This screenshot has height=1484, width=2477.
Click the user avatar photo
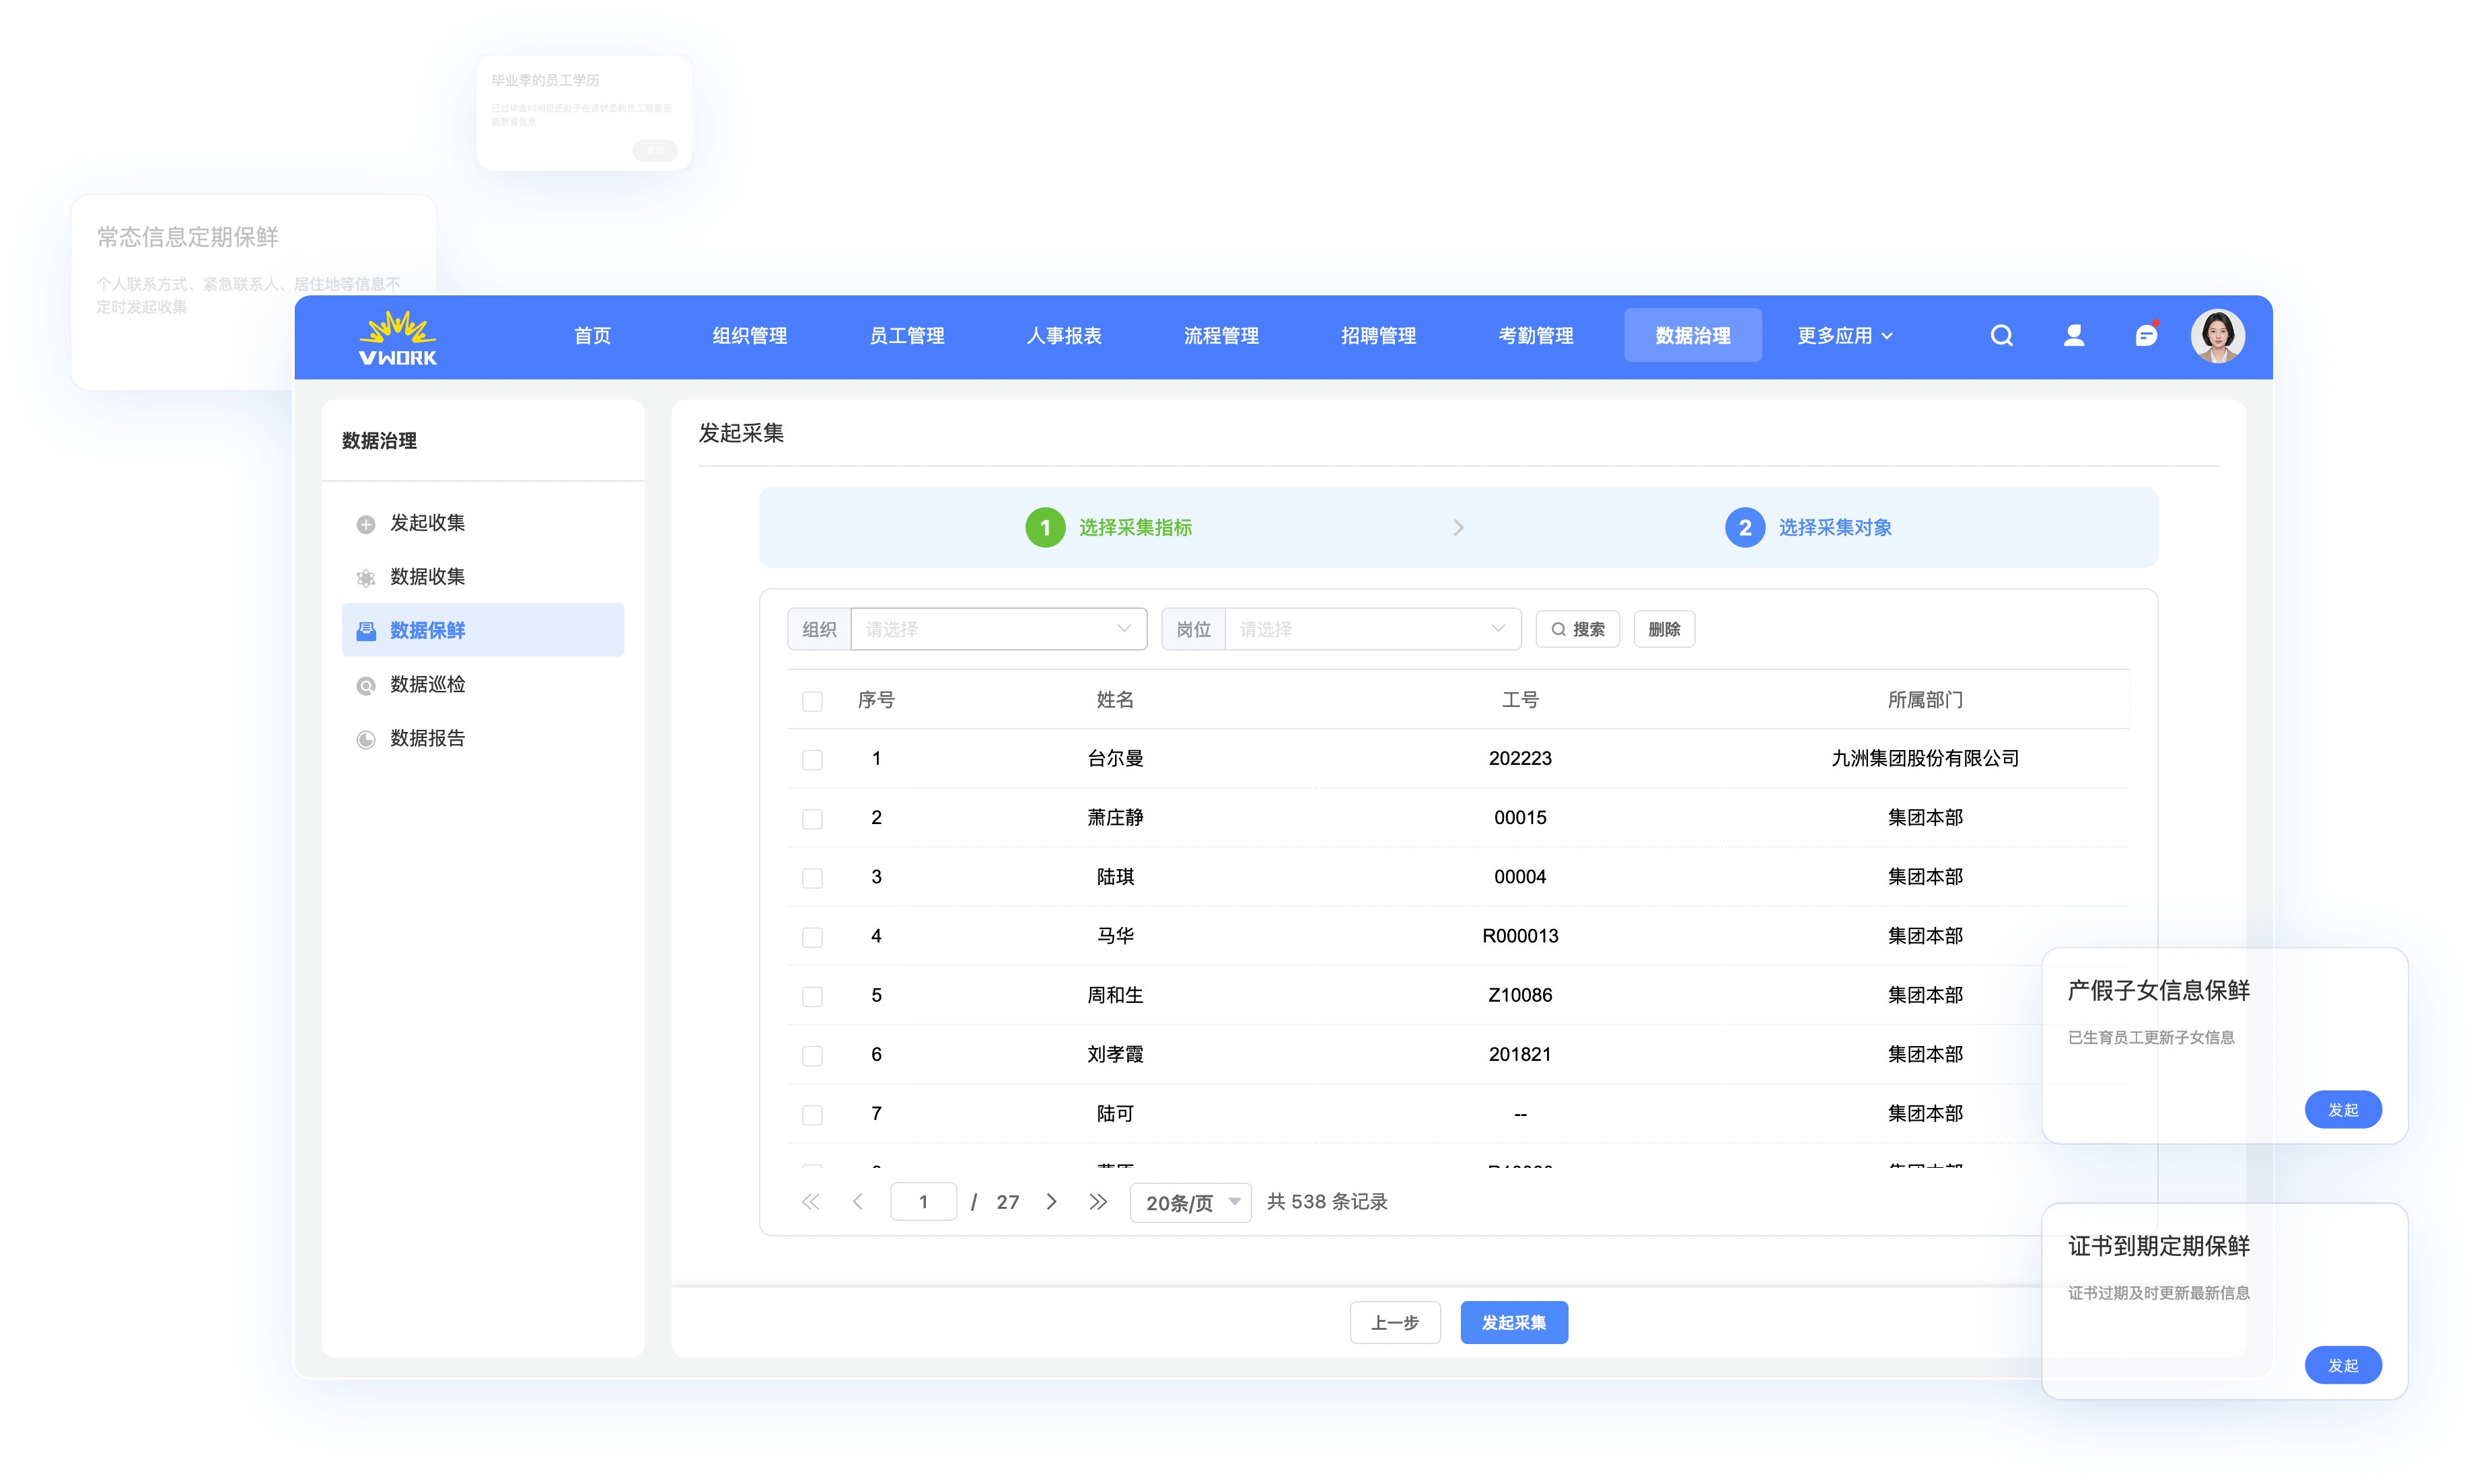coord(2218,336)
